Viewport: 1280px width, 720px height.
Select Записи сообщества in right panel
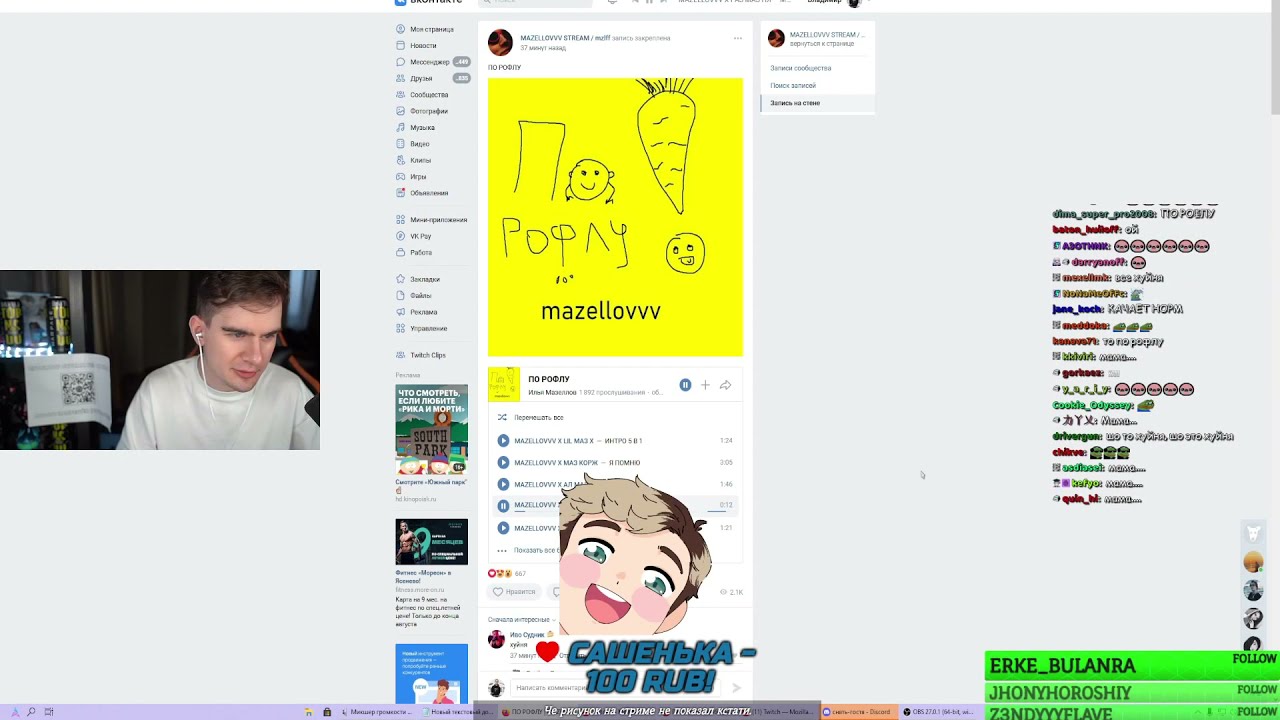pyautogui.click(x=801, y=68)
